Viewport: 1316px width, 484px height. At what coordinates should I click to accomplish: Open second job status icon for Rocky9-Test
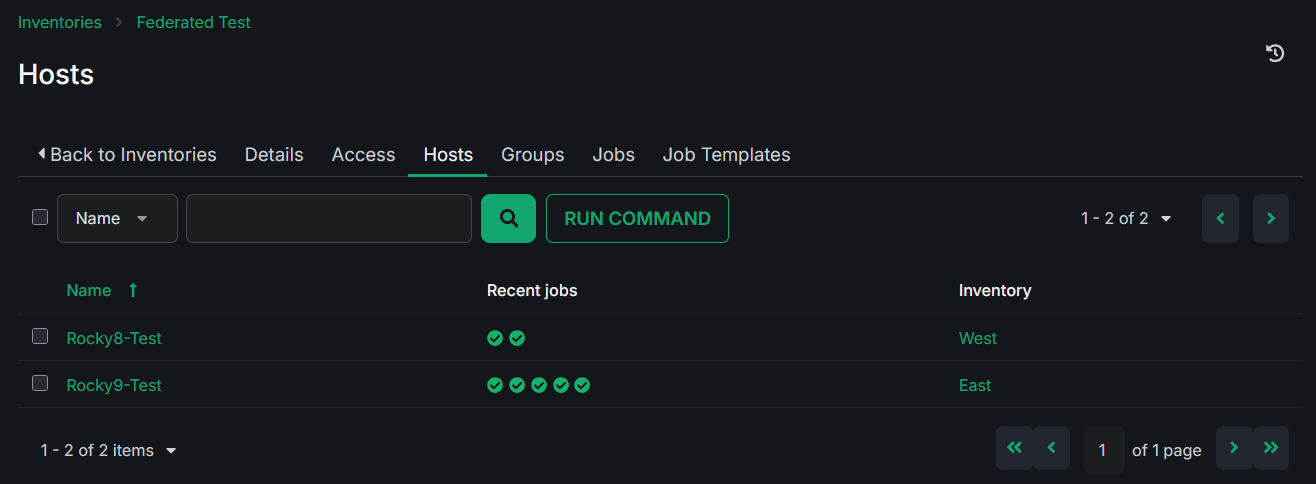point(517,385)
